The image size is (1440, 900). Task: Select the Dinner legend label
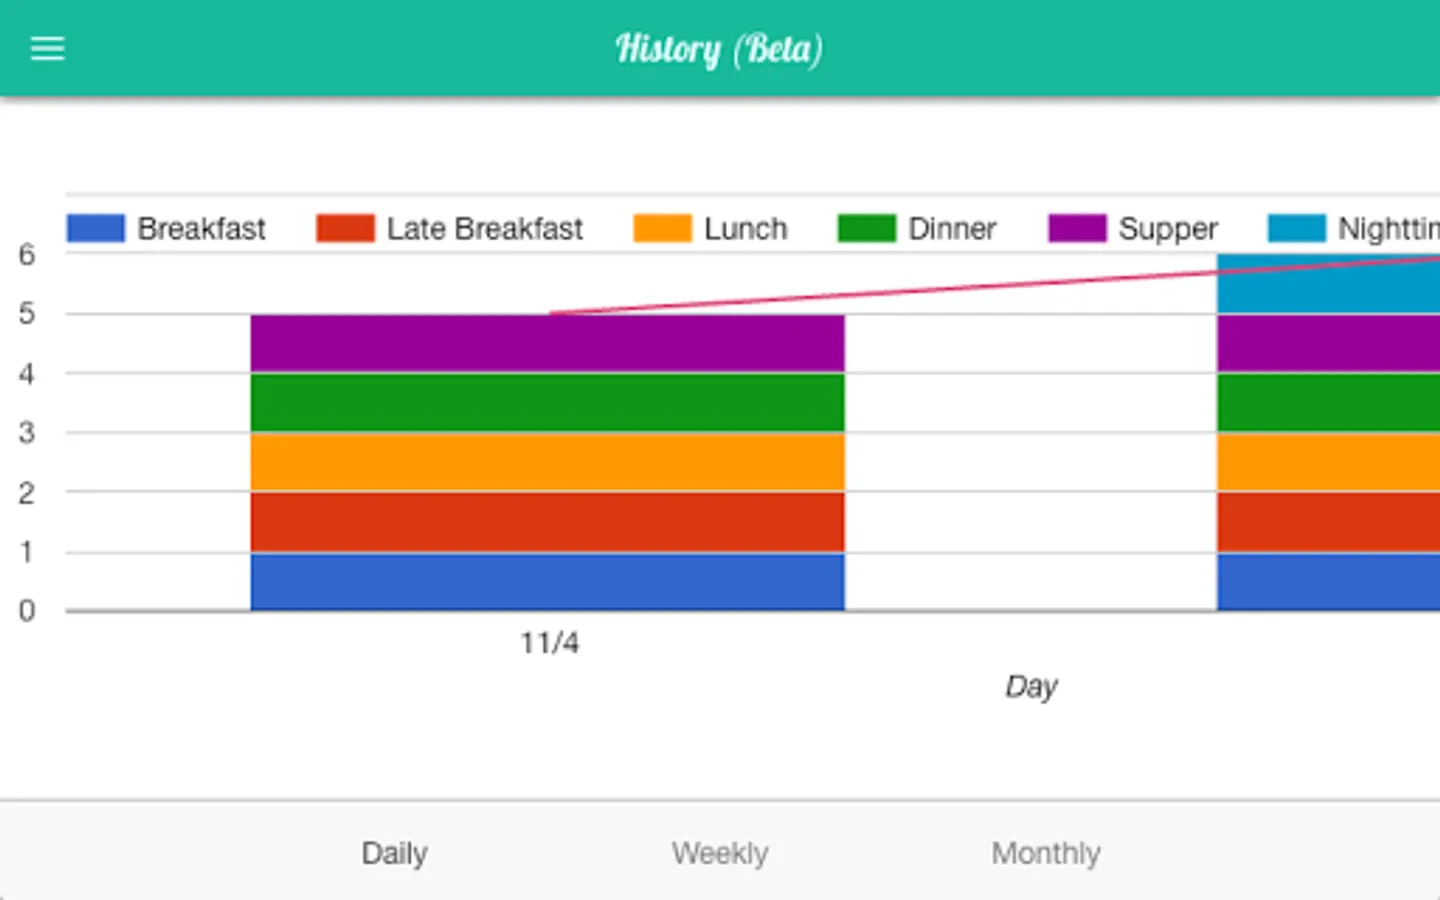pos(952,229)
